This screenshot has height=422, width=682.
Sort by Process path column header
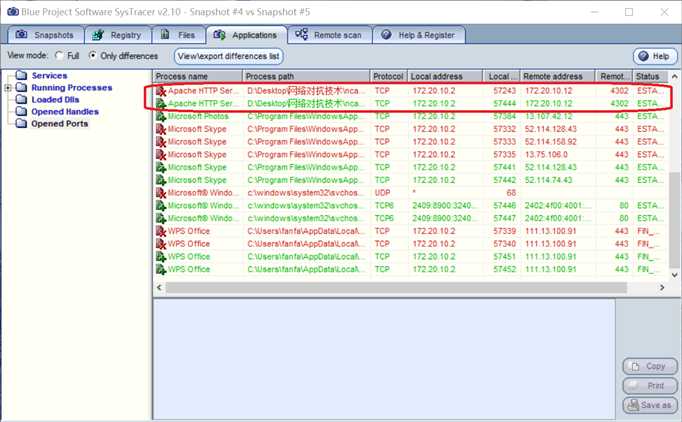click(x=306, y=77)
